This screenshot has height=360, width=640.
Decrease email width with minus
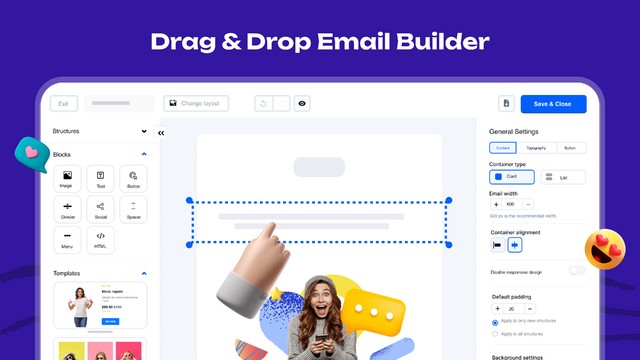[x=528, y=204]
